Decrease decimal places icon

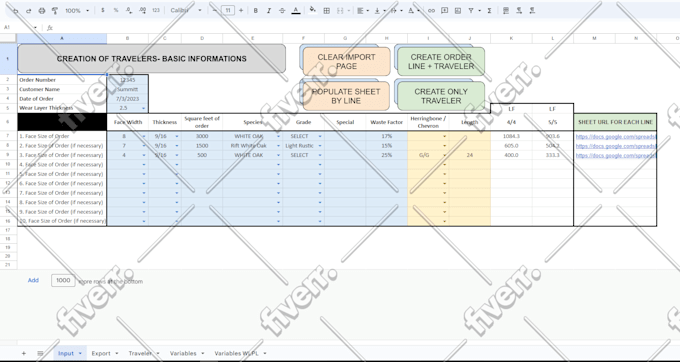tap(129, 10)
